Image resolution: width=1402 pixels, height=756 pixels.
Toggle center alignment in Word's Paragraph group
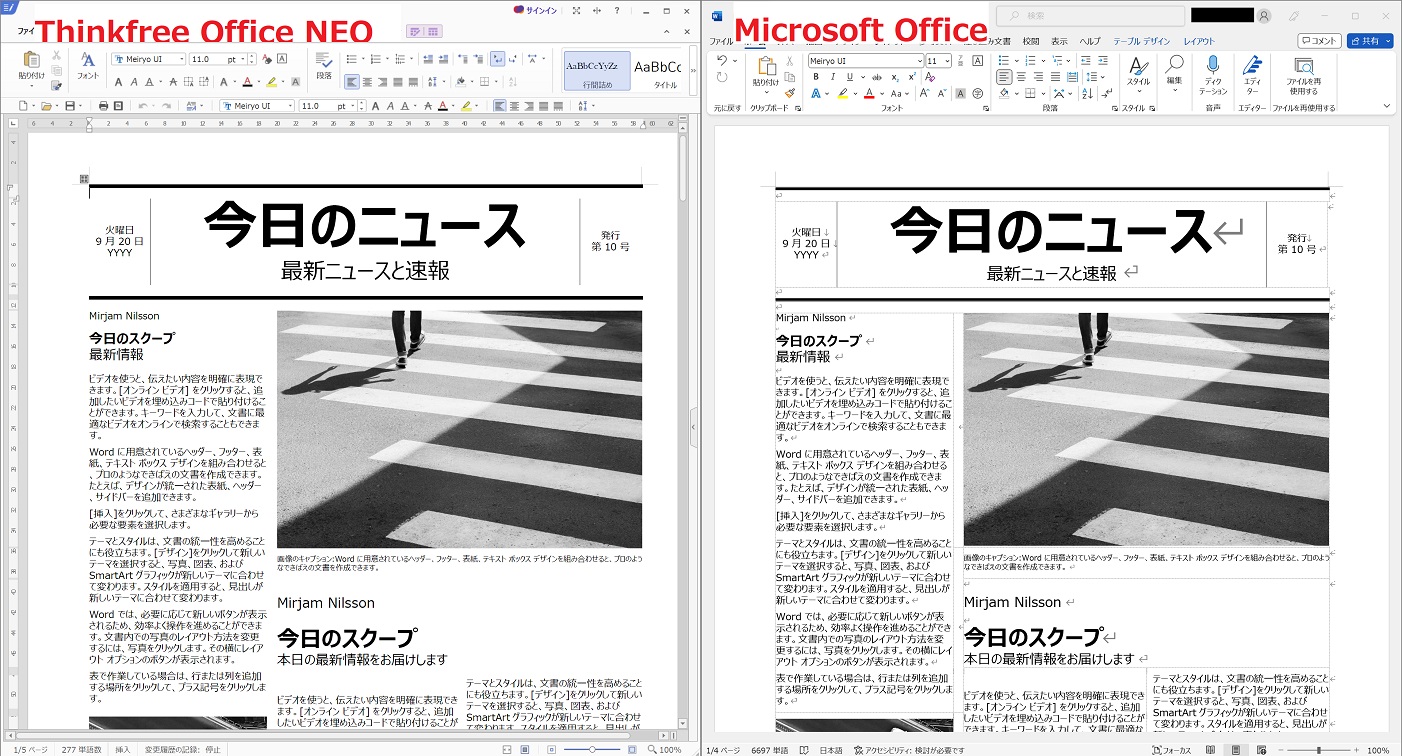(1022, 77)
